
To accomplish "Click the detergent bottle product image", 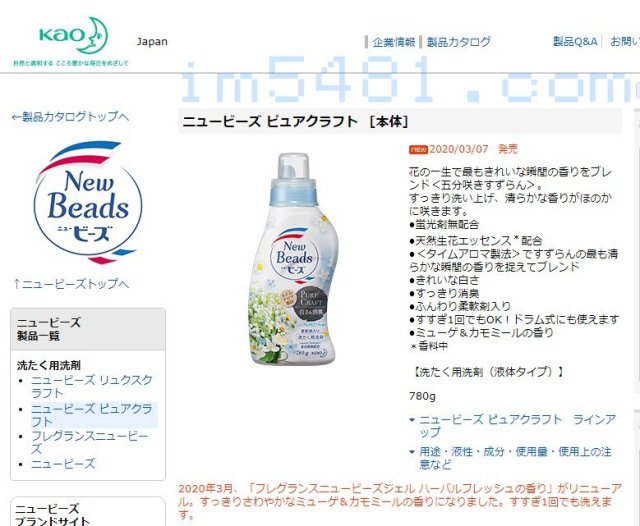I will point(294,259).
